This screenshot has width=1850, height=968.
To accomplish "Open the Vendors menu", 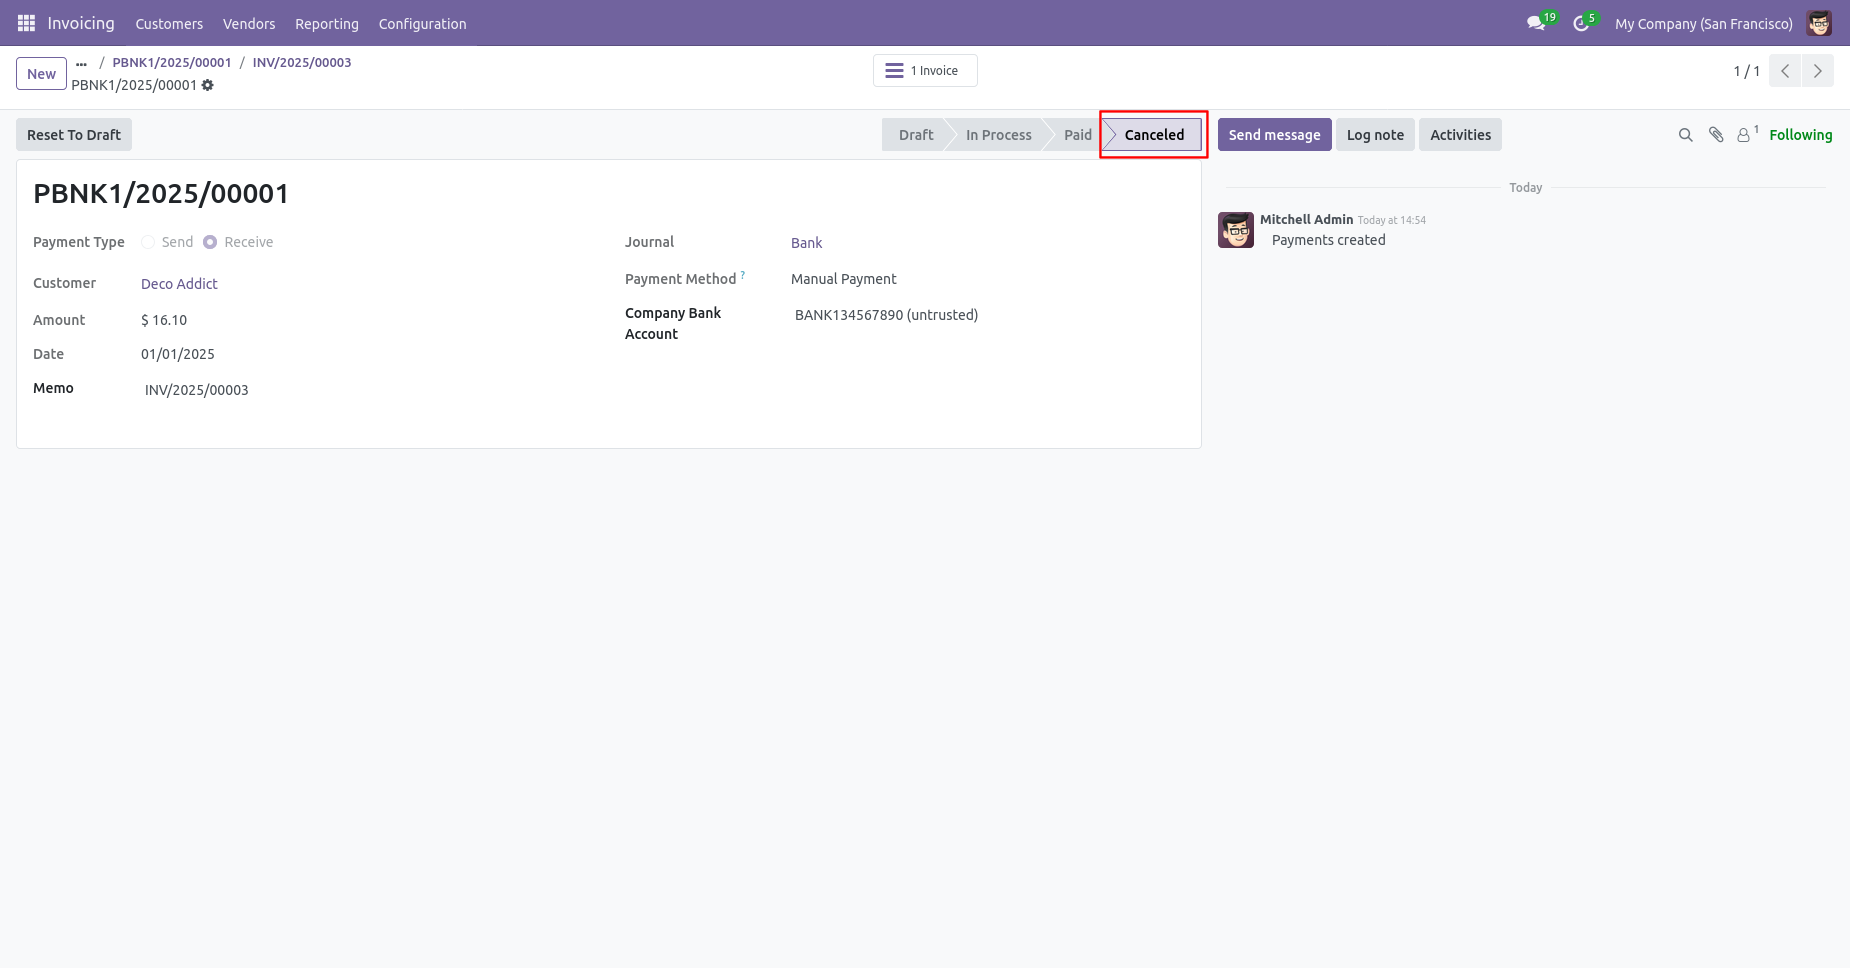I will point(249,24).
